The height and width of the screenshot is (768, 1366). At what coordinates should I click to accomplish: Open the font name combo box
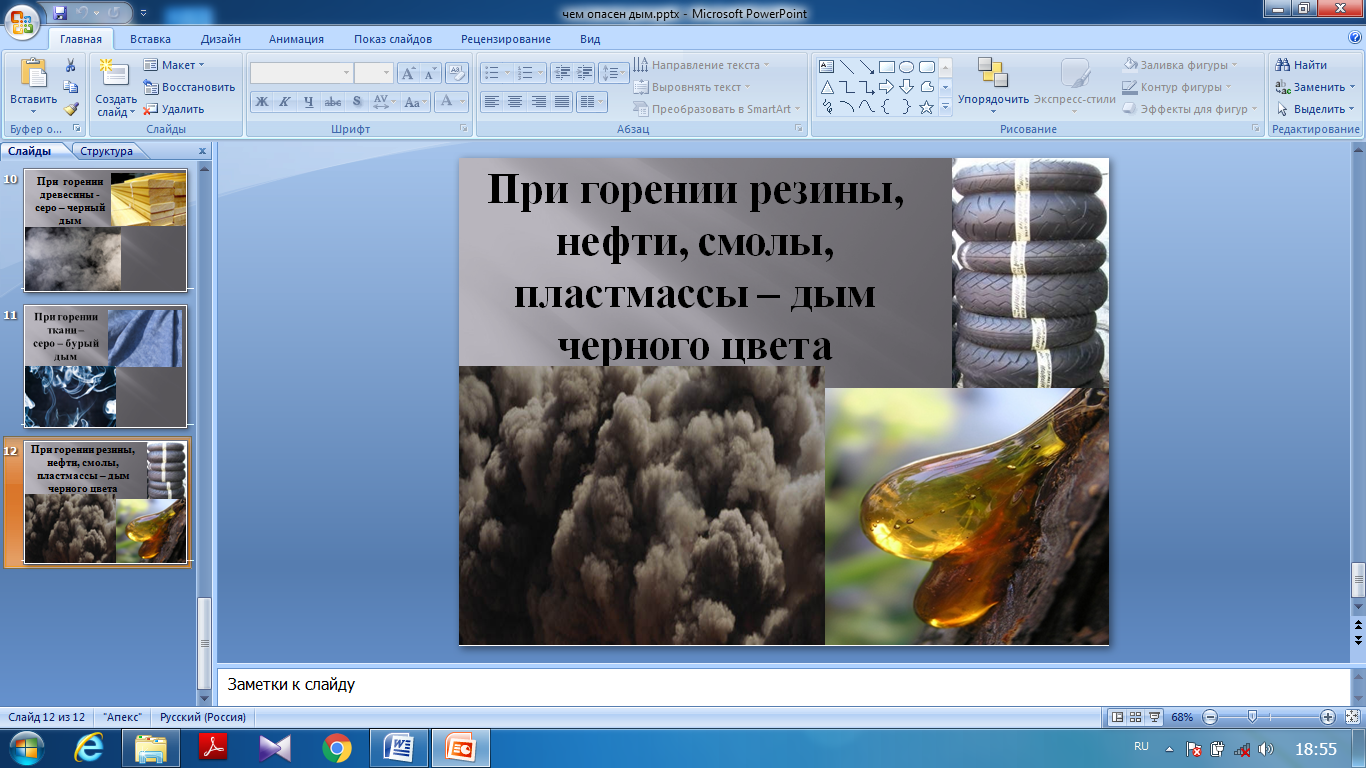[301, 73]
